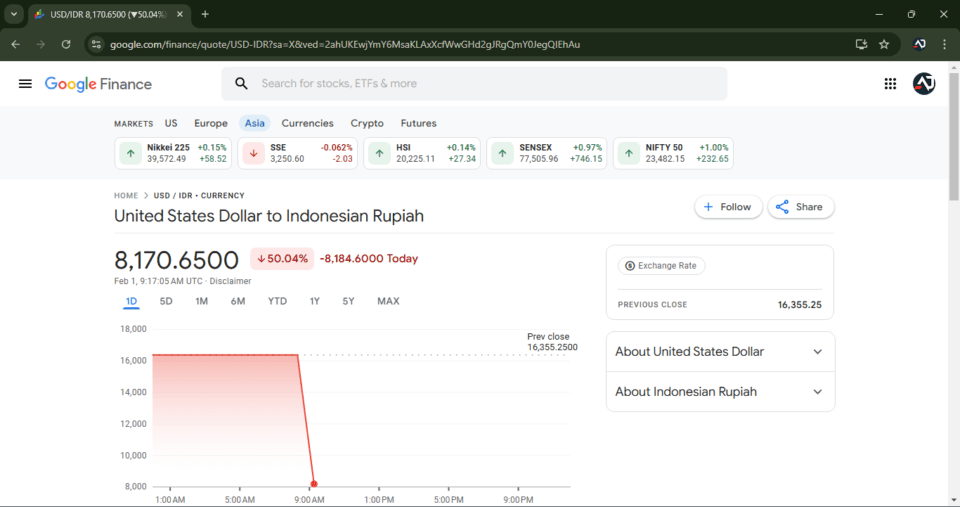Select the 6M chart range
960x507 pixels.
[238, 301]
